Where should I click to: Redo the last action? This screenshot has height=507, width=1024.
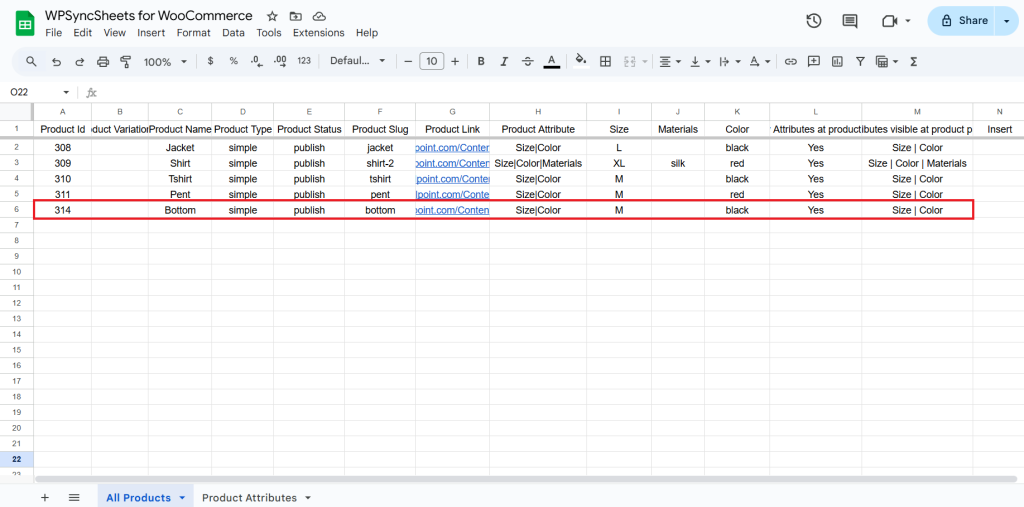click(80, 61)
